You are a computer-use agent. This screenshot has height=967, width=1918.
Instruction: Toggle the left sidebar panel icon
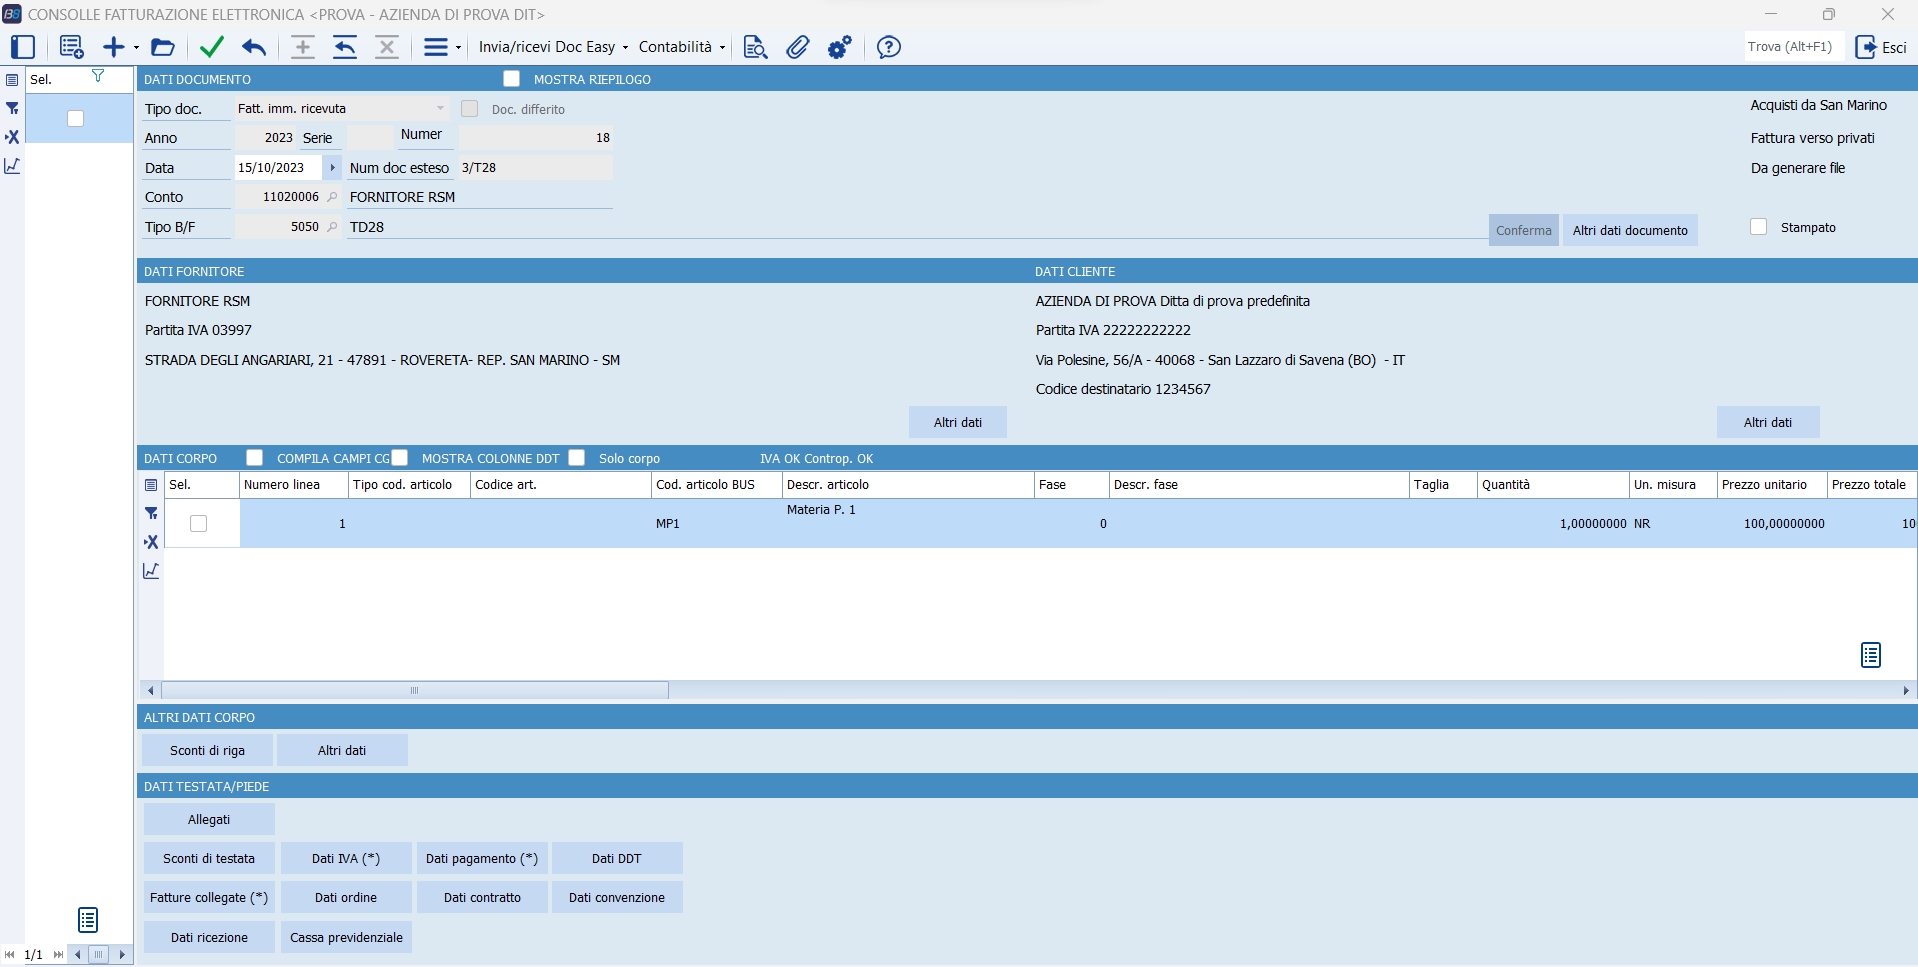coord(23,47)
